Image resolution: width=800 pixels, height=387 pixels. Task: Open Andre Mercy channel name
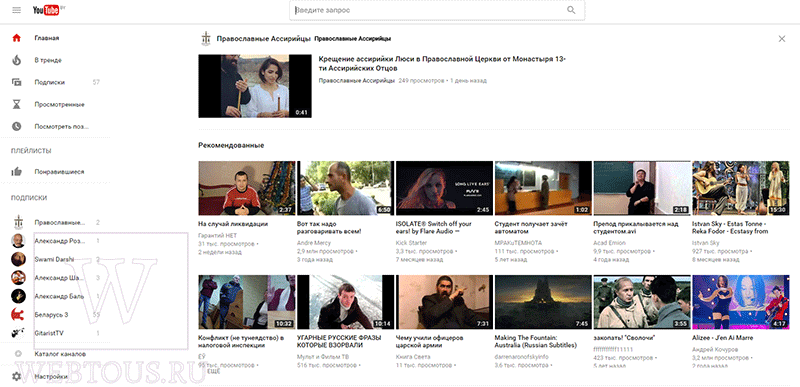pos(314,243)
